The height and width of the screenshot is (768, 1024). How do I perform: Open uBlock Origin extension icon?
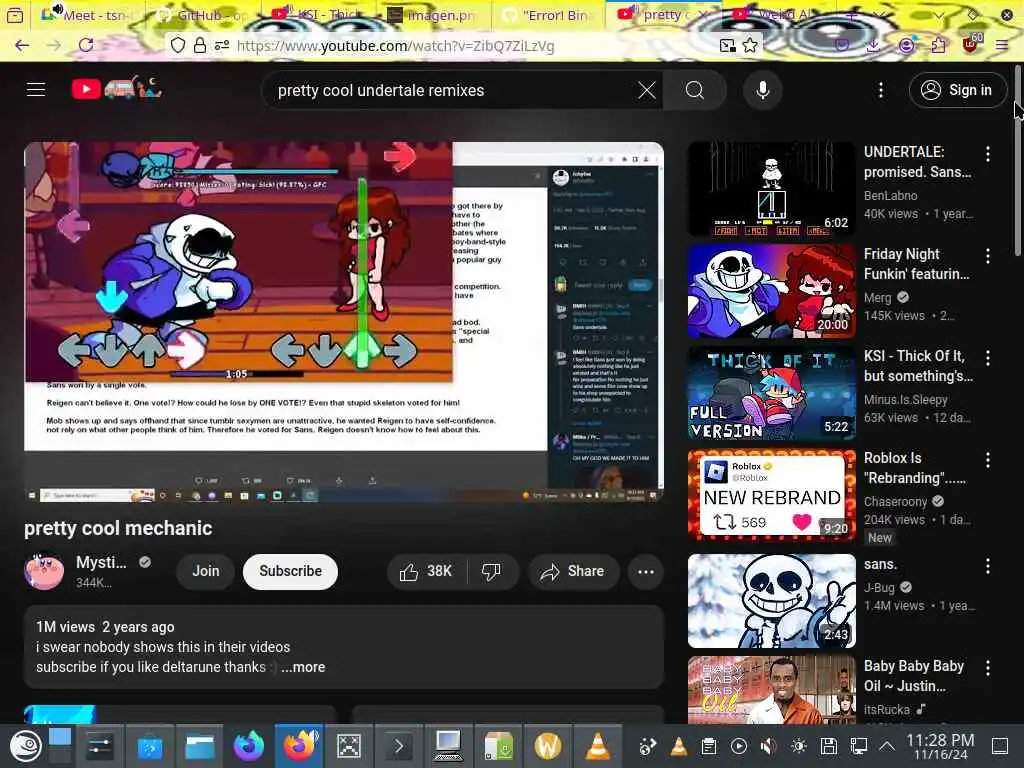(x=970, y=44)
